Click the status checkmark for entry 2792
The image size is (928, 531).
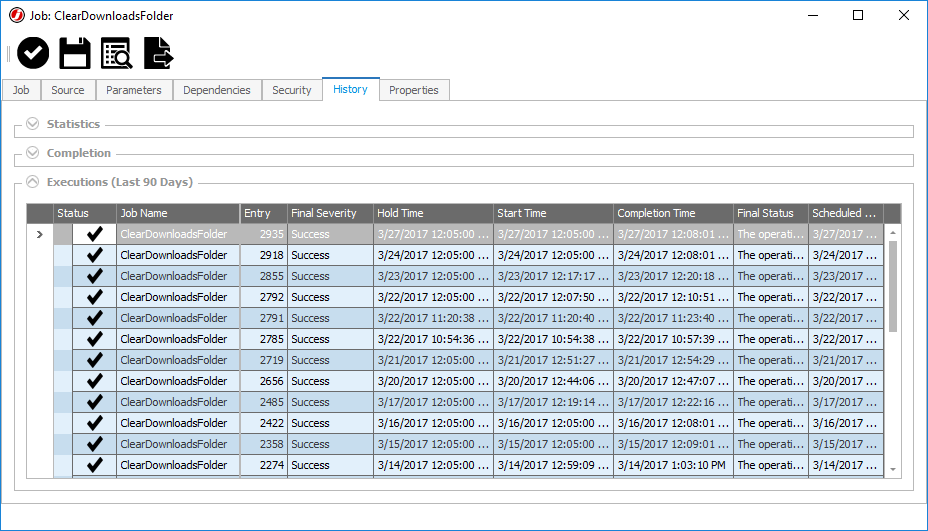coord(94,297)
